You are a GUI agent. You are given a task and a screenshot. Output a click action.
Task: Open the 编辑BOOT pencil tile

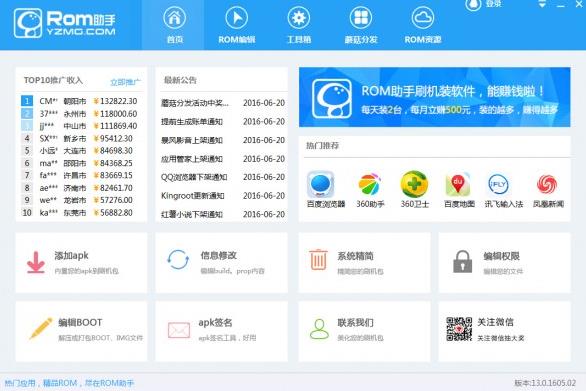coord(81,332)
